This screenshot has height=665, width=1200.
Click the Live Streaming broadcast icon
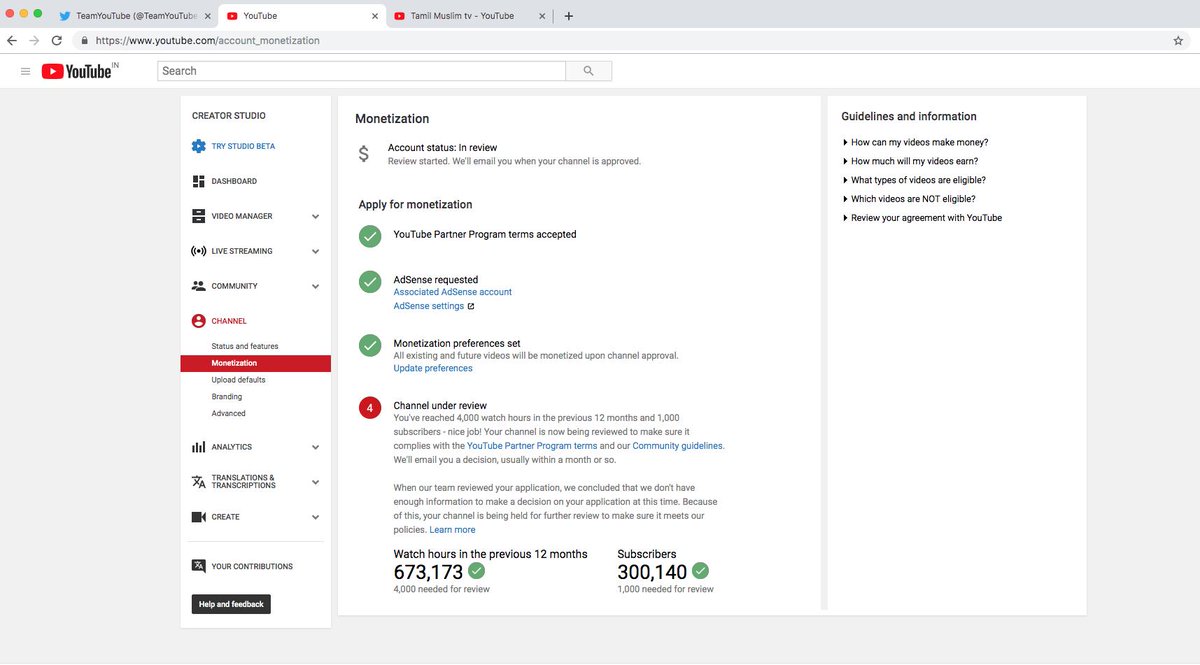pos(198,251)
